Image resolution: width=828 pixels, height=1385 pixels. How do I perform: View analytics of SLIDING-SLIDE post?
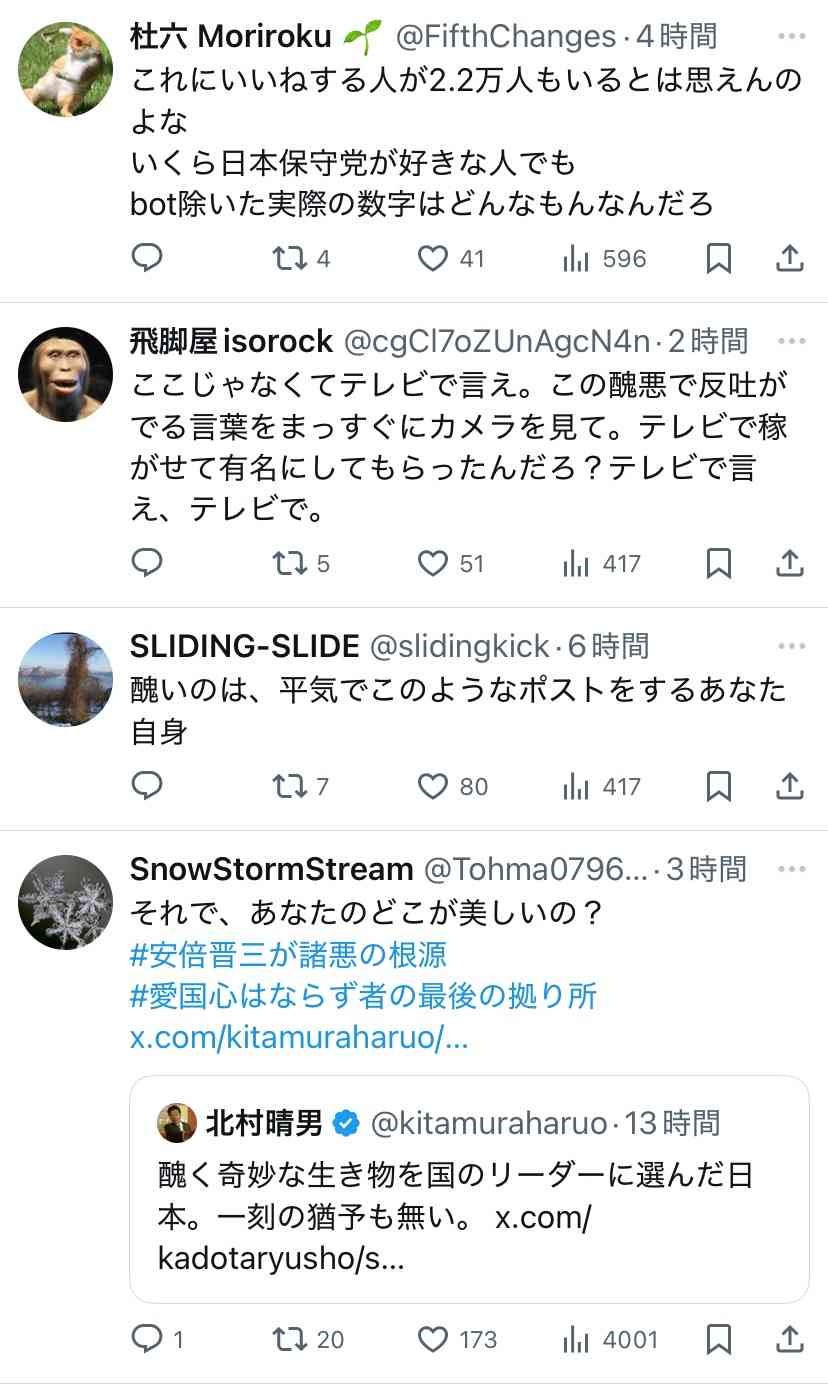tap(576, 786)
